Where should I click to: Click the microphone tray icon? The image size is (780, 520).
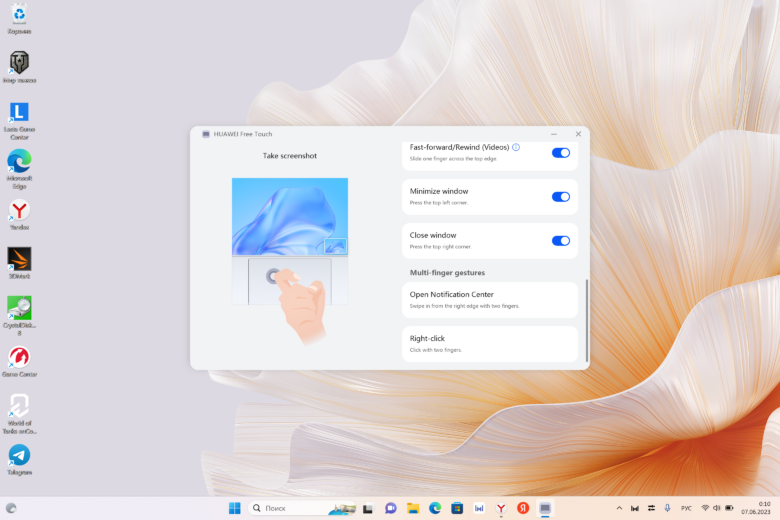click(668, 508)
